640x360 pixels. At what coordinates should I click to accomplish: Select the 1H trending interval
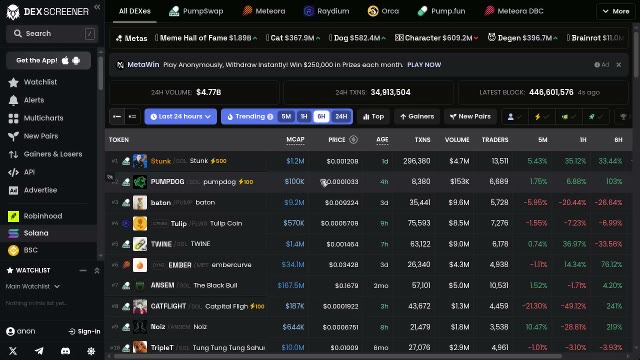click(x=304, y=117)
